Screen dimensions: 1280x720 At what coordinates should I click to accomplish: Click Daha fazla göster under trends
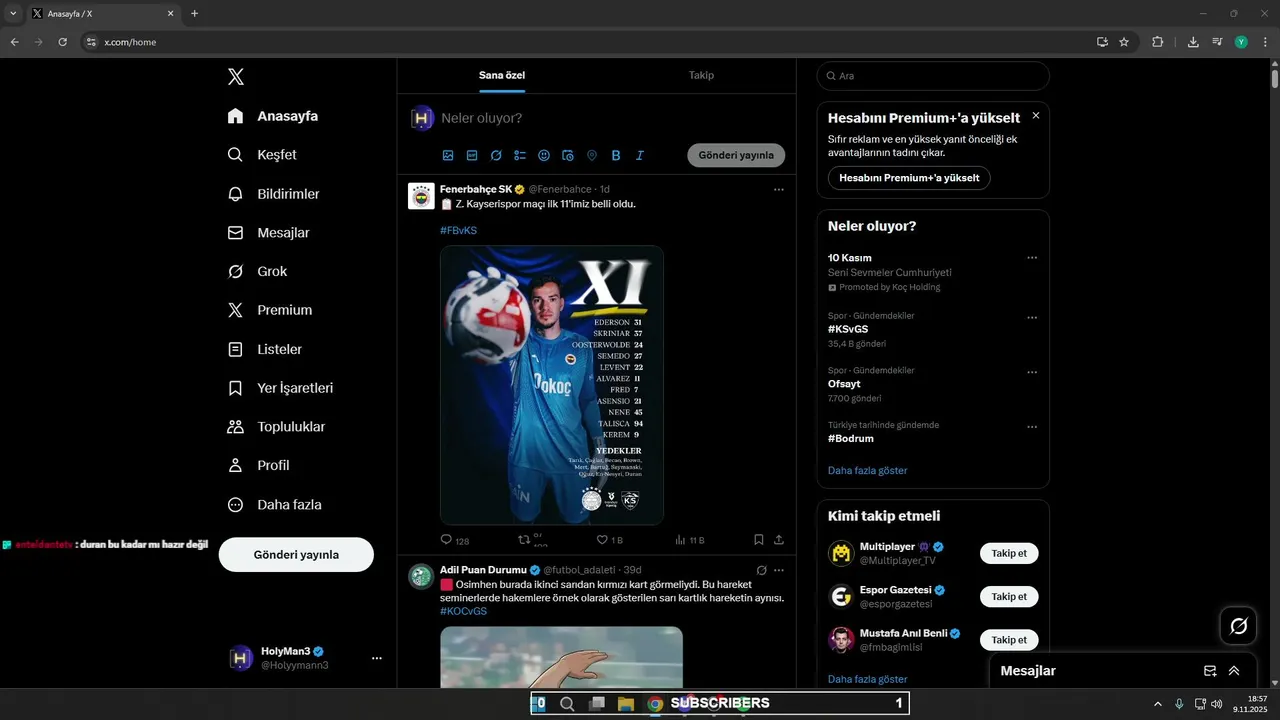point(868,470)
